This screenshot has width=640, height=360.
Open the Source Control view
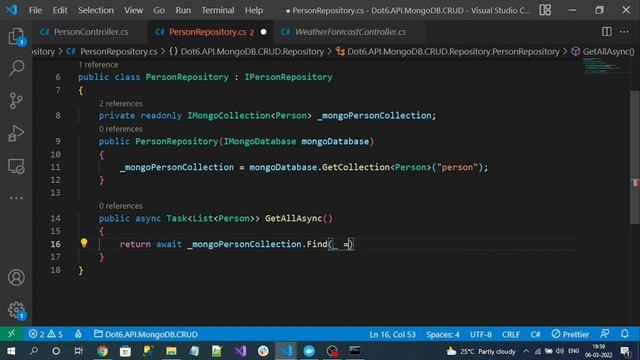16,101
